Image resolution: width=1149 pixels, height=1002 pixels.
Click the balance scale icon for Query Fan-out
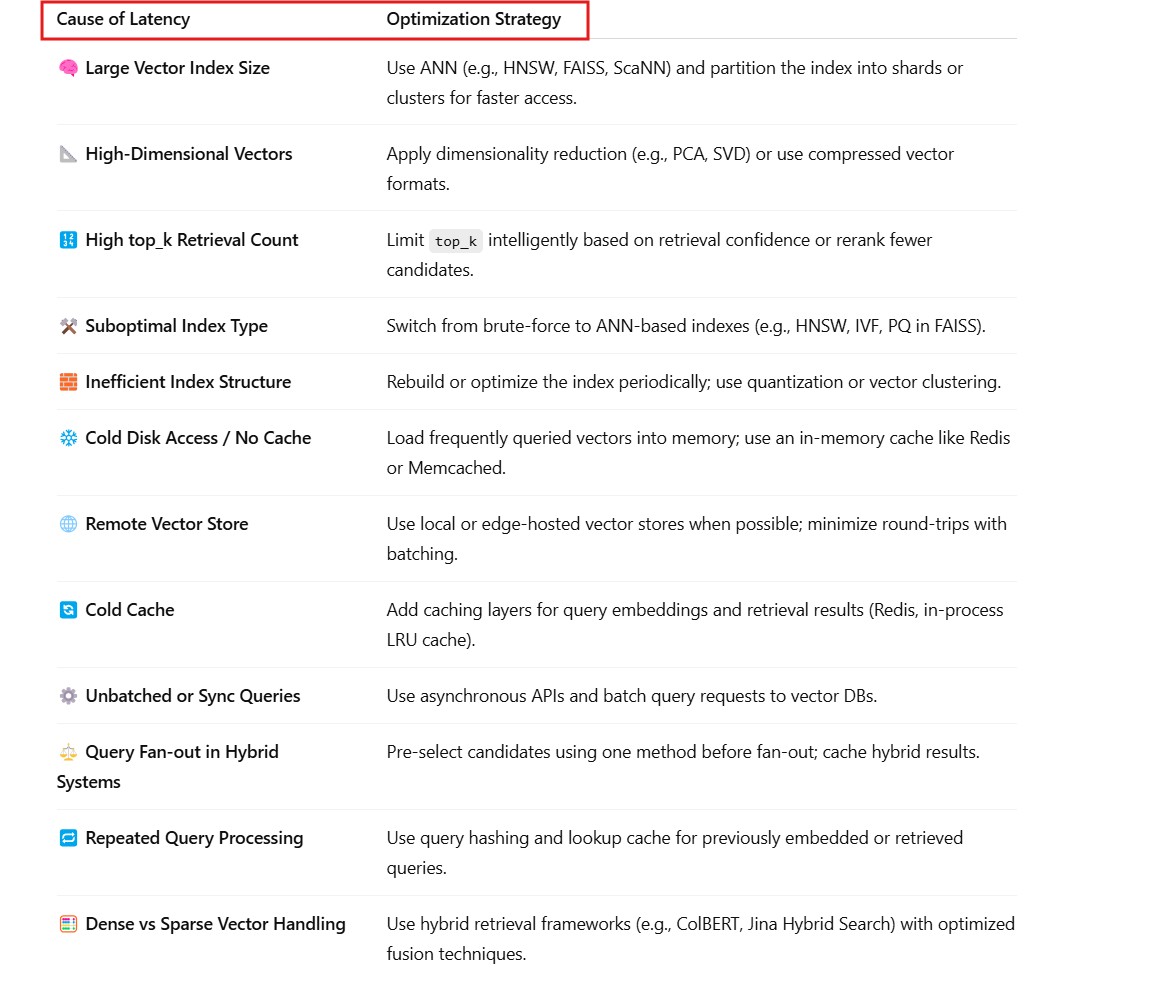68,753
